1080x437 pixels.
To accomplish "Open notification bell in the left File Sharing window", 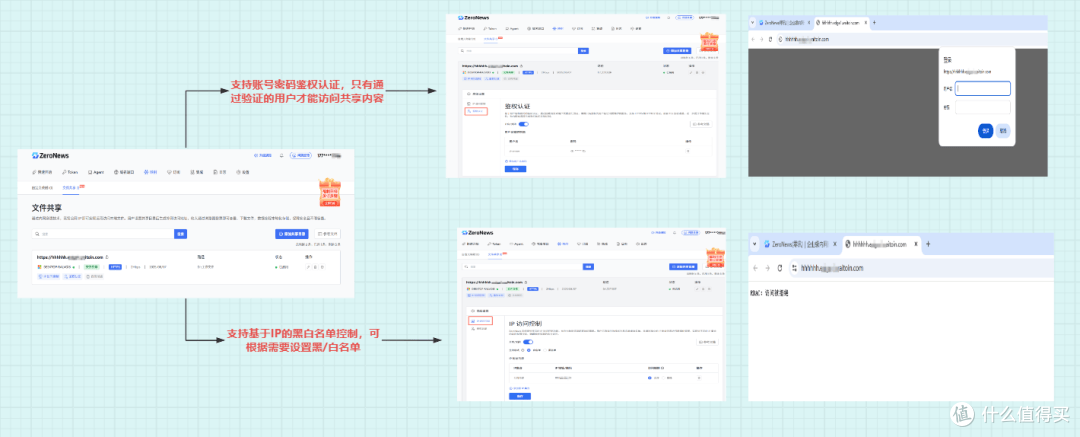I will pos(282,156).
